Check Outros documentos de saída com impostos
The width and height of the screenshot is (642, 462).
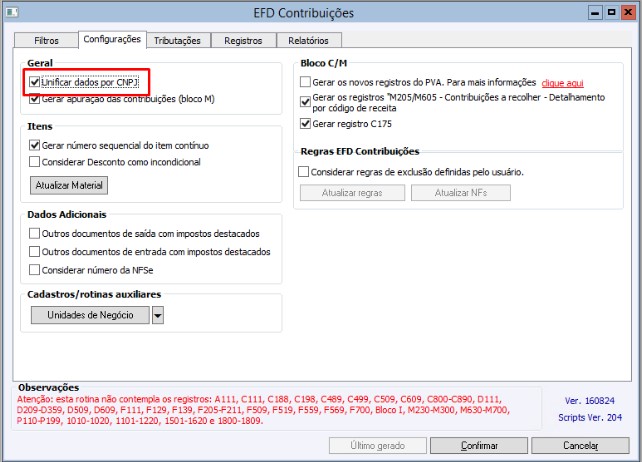pyautogui.click(x=34, y=233)
